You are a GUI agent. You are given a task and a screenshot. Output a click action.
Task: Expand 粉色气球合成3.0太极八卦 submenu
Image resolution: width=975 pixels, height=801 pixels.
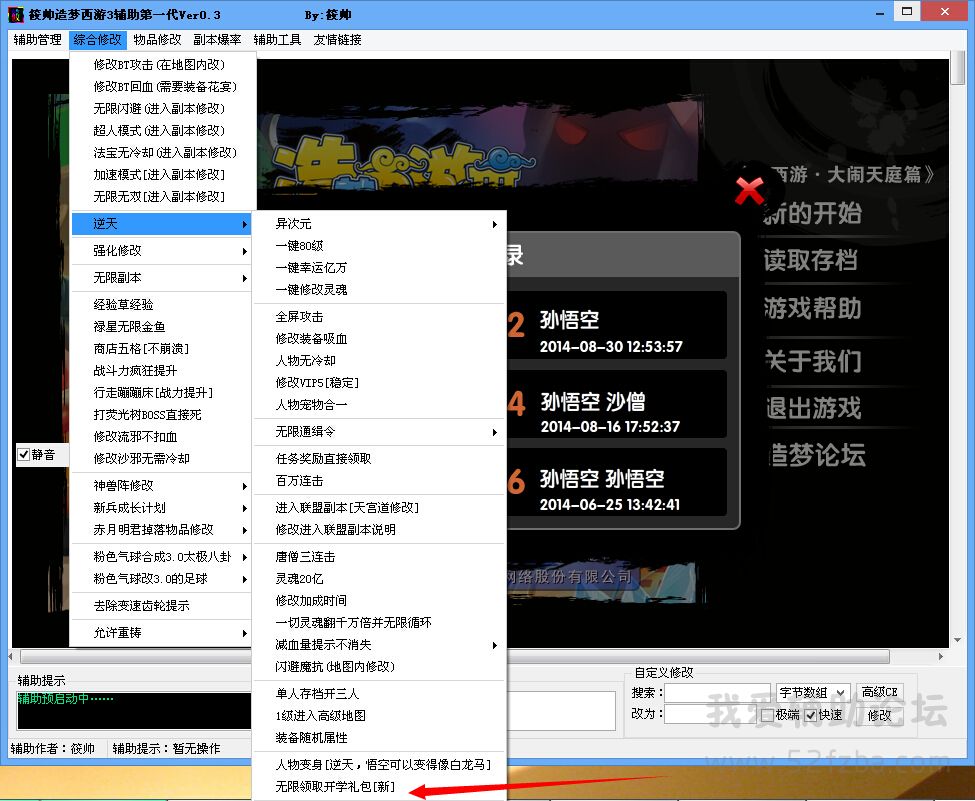coord(161,557)
